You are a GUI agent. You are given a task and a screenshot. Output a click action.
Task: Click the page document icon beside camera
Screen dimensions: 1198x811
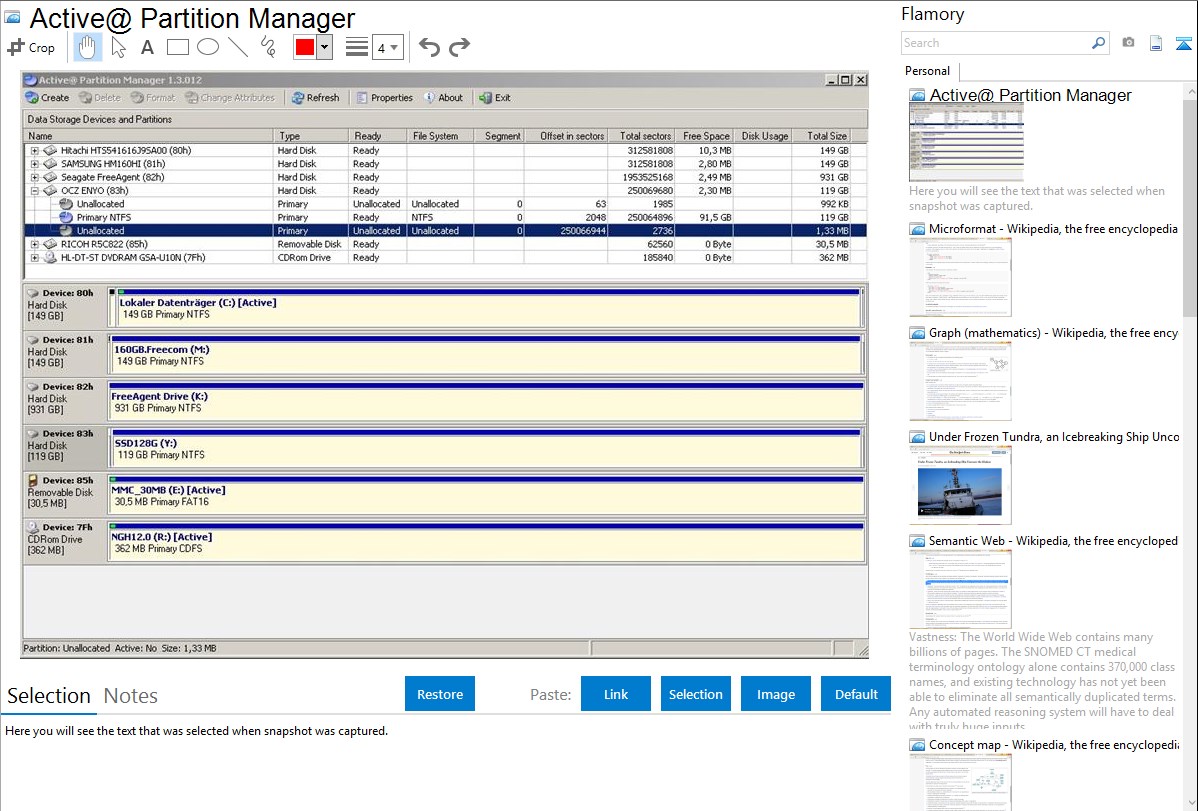pyautogui.click(x=1156, y=43)
